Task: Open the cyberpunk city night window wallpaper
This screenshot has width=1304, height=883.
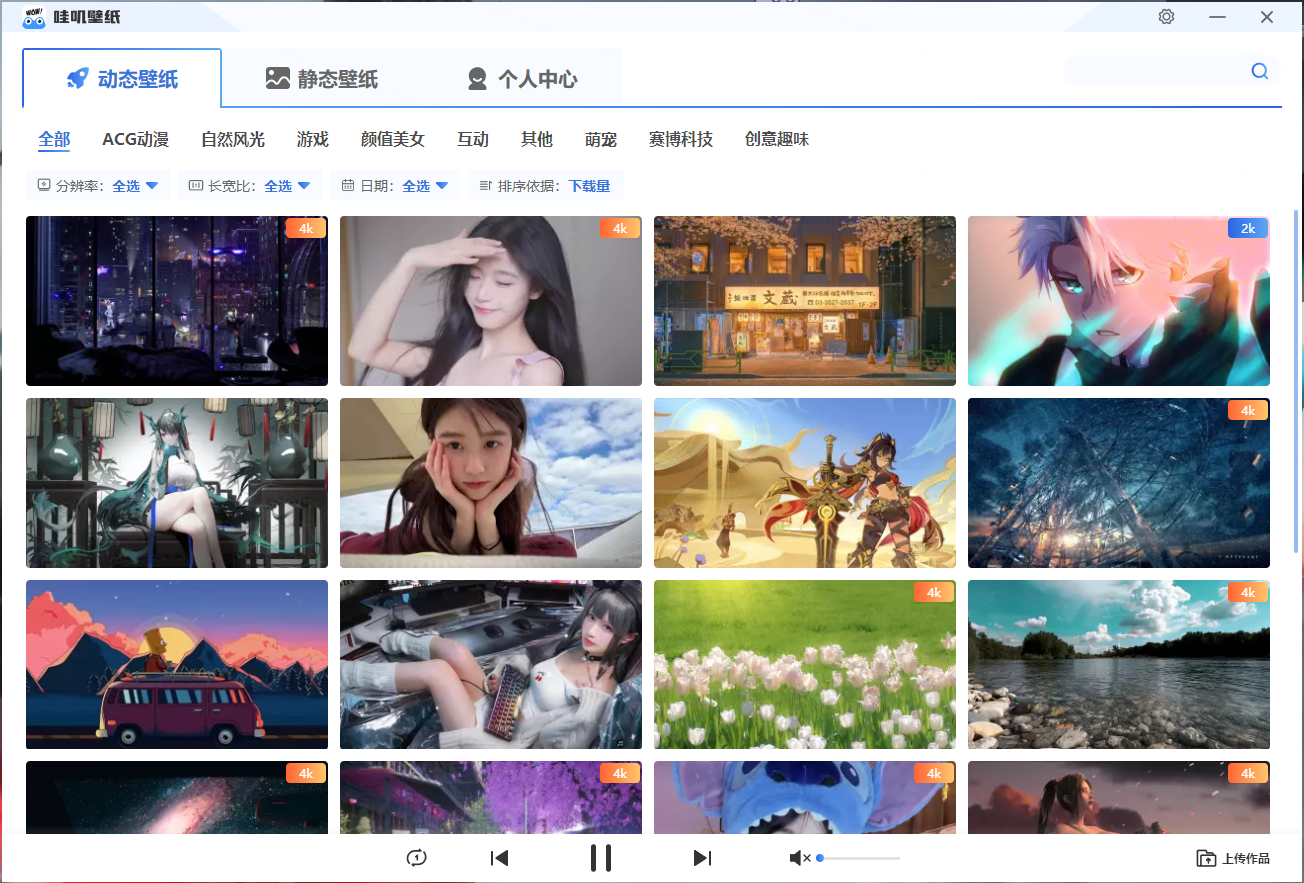Action: [x=177, y=301]
